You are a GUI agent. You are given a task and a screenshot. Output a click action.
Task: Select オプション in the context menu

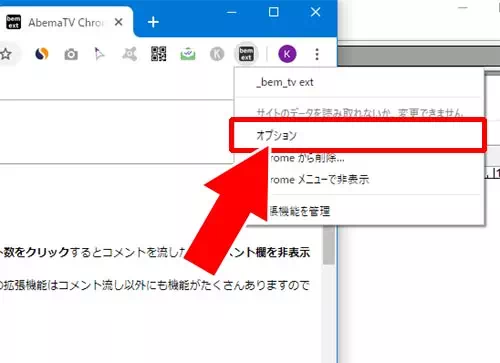359,135
